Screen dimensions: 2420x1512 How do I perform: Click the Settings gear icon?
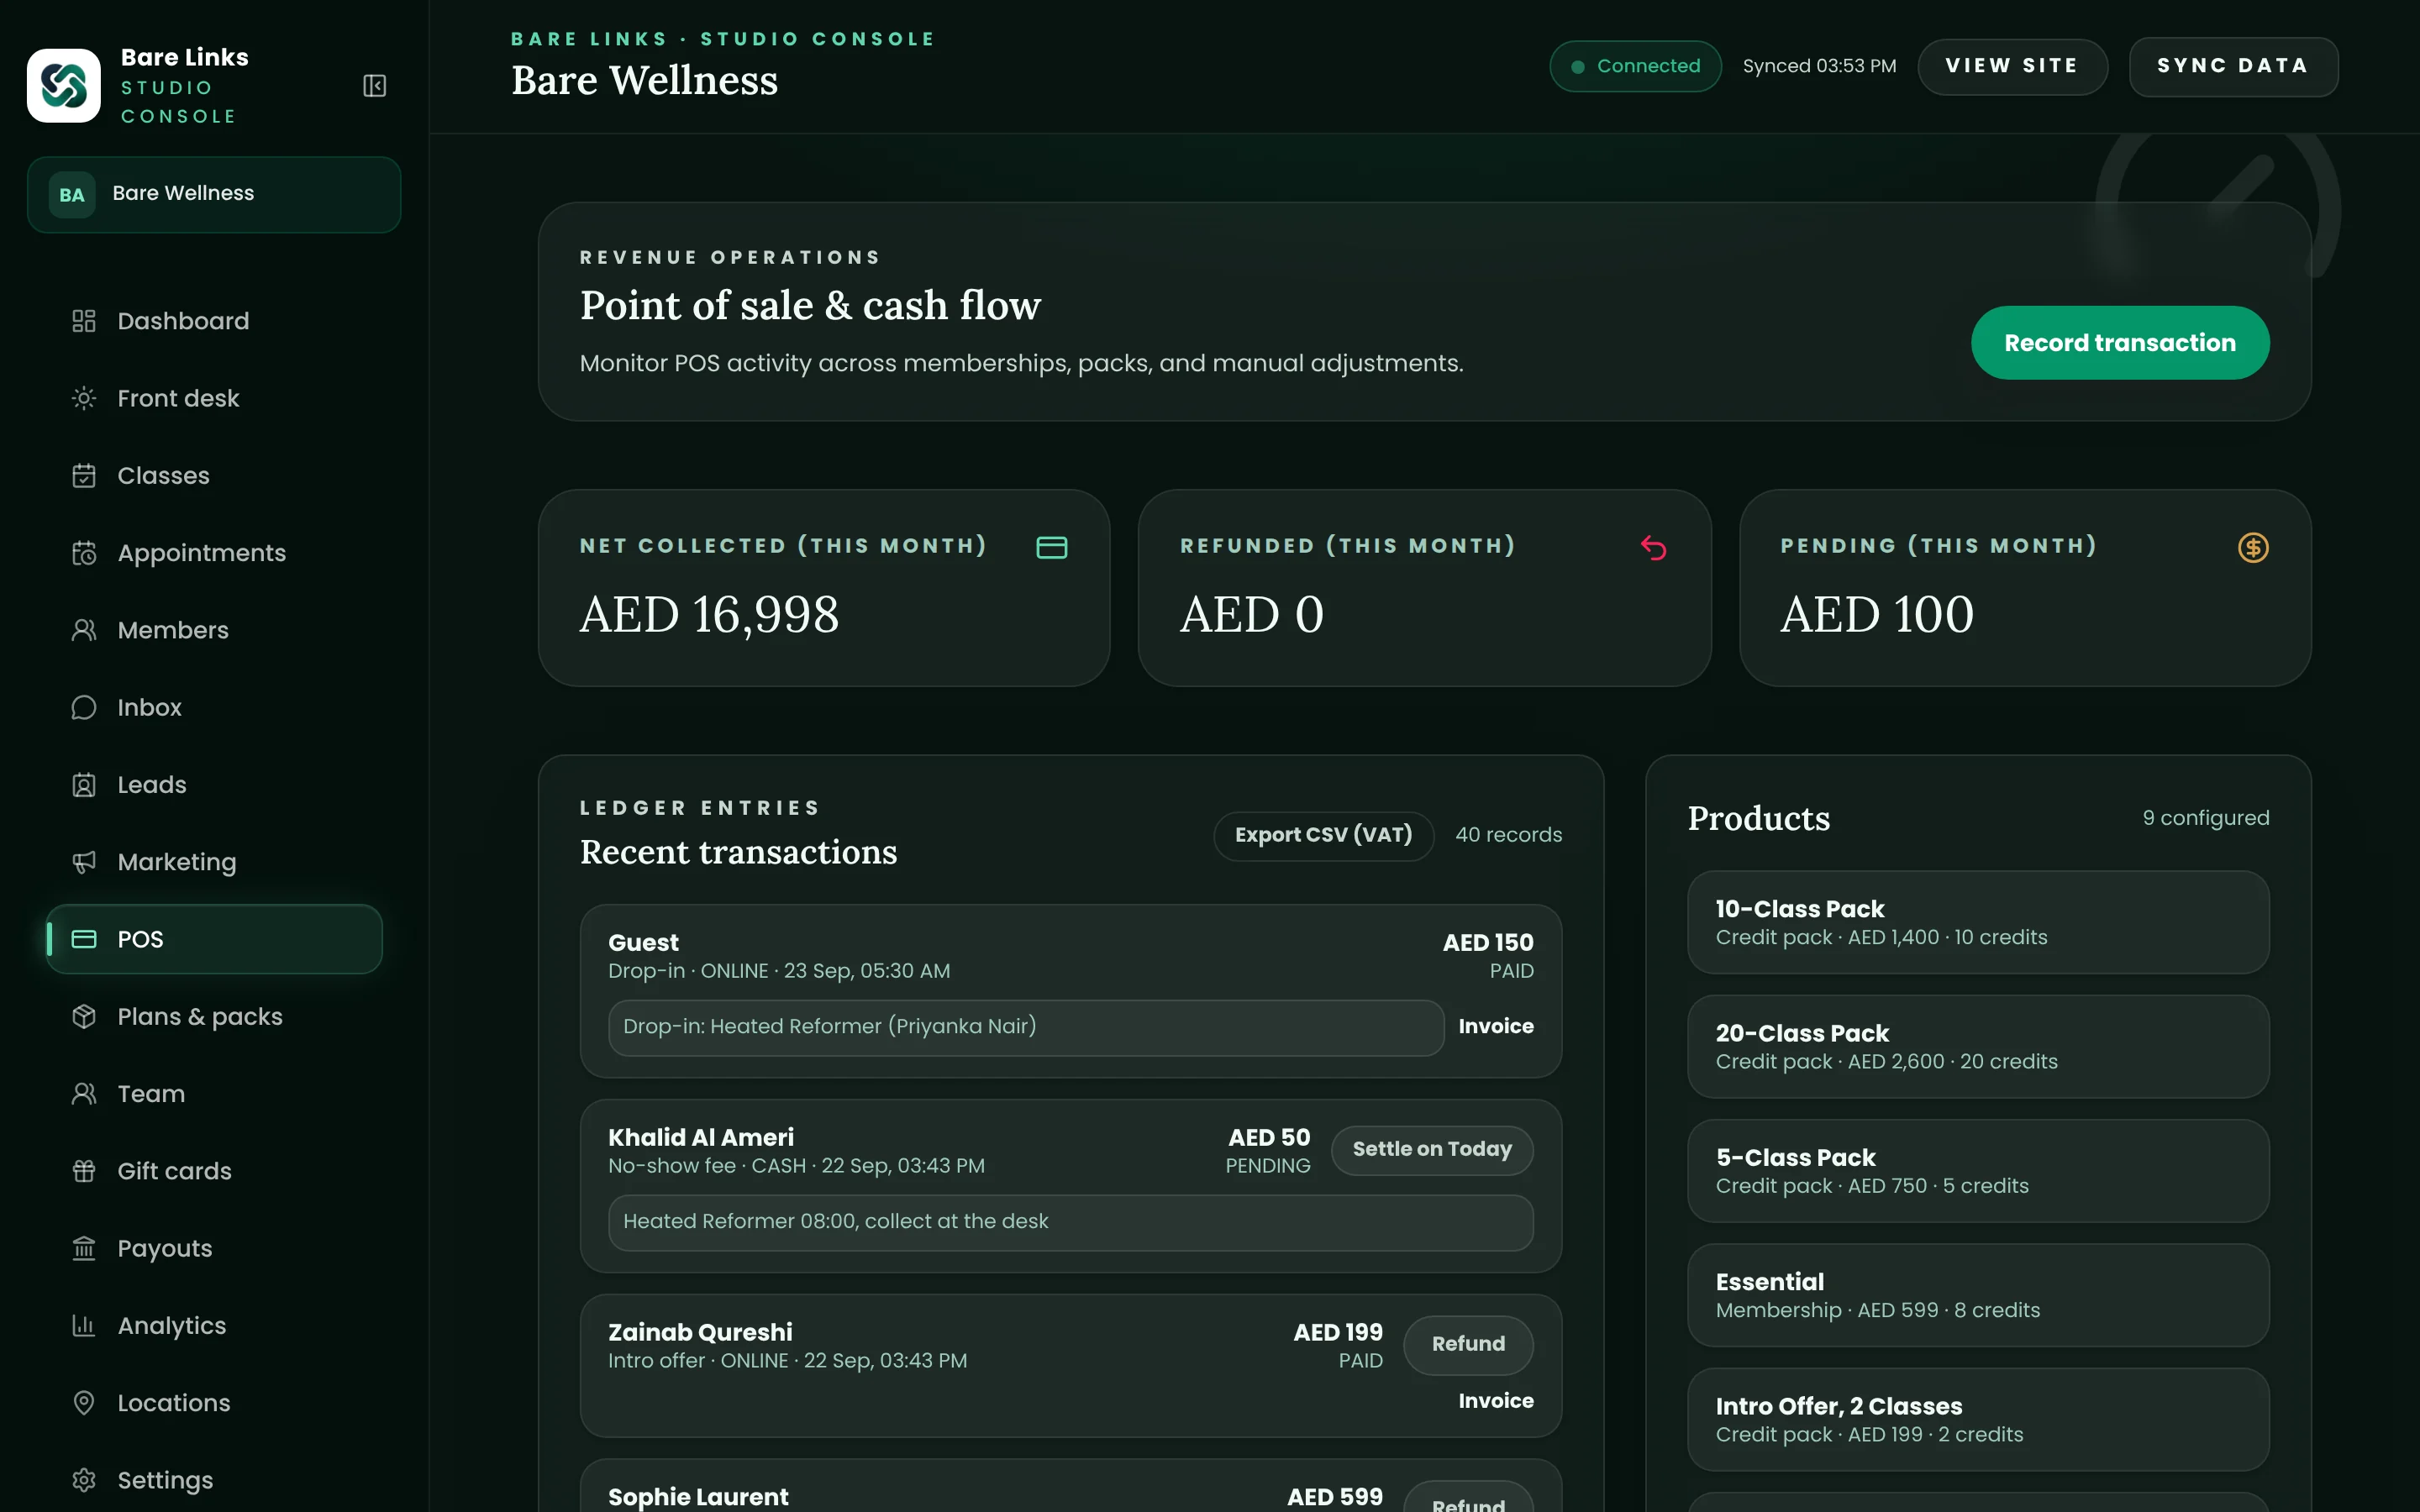point(84,1480)
